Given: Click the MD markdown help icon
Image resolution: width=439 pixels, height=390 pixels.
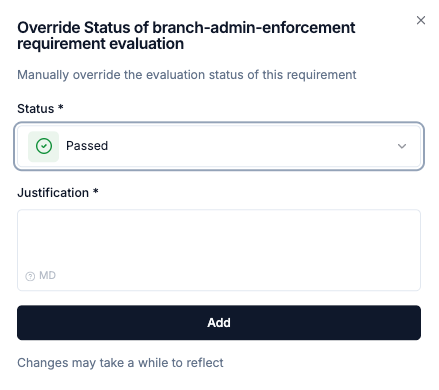Looking at the screenshot, I should tap(30, 276).
